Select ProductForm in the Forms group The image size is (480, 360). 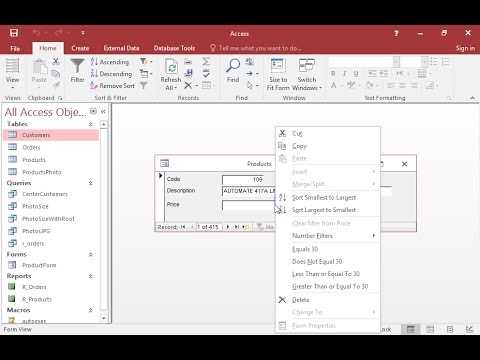51,265
